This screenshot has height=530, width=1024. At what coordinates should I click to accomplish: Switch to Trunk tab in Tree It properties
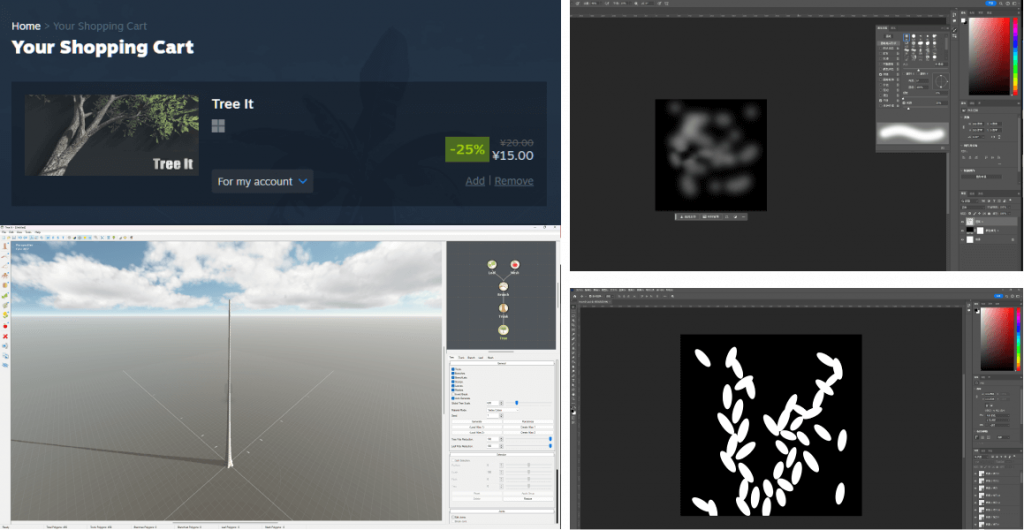pyautogui.click(x=461, y=358)
